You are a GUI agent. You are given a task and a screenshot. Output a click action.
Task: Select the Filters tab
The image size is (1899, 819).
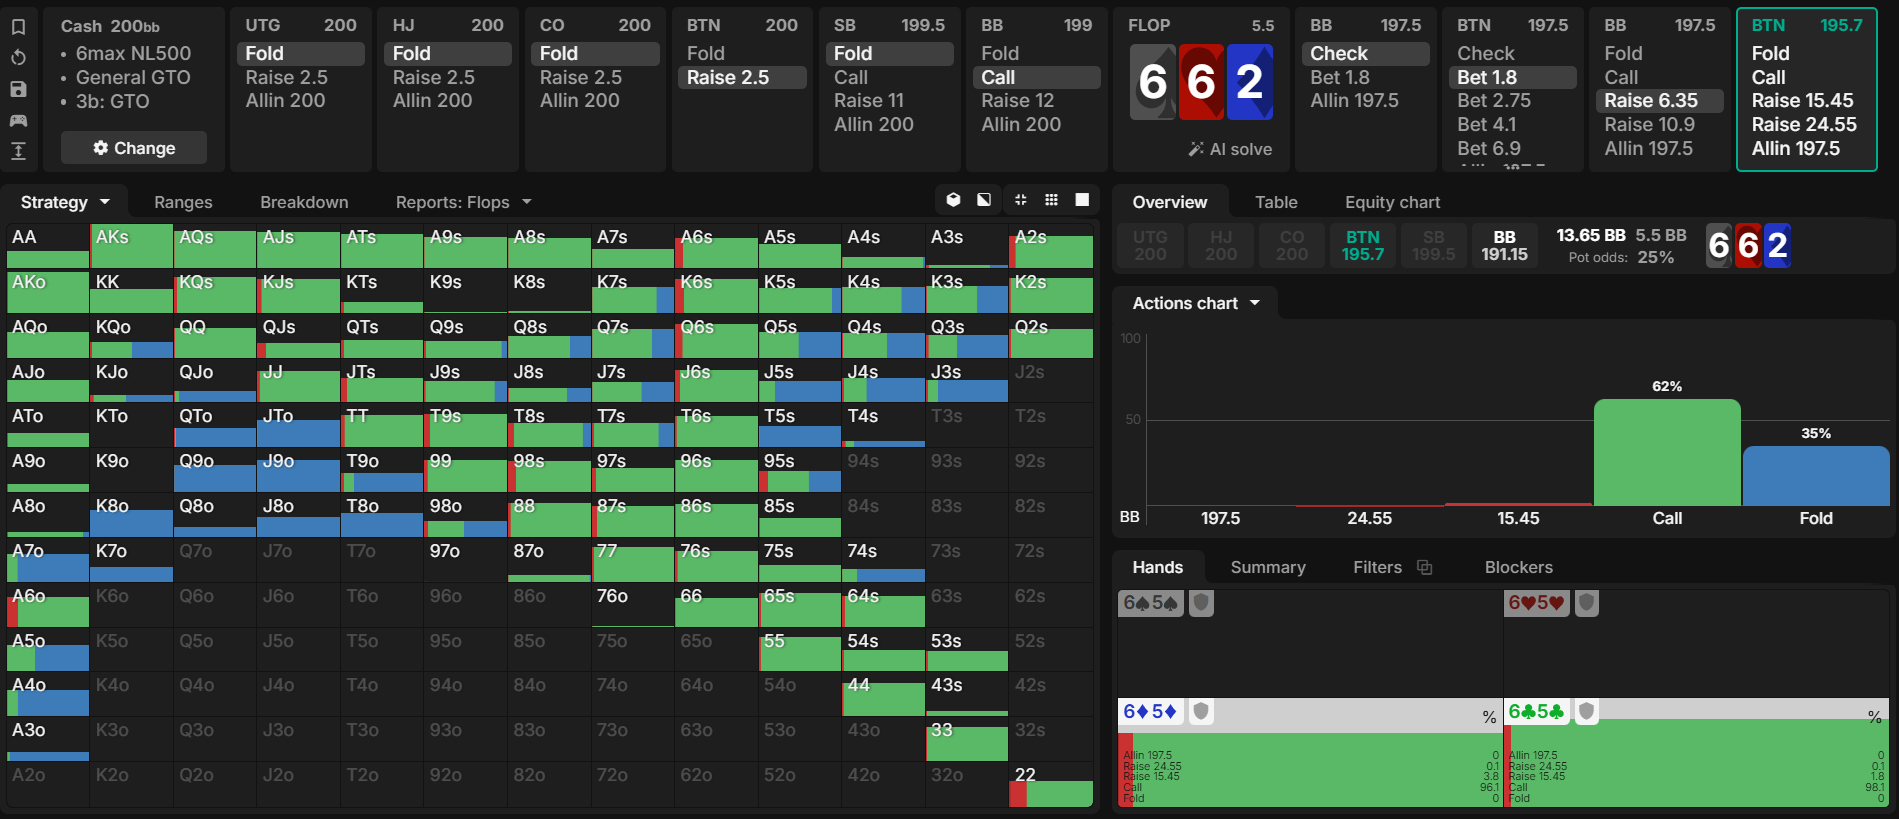coord(1377,567)
